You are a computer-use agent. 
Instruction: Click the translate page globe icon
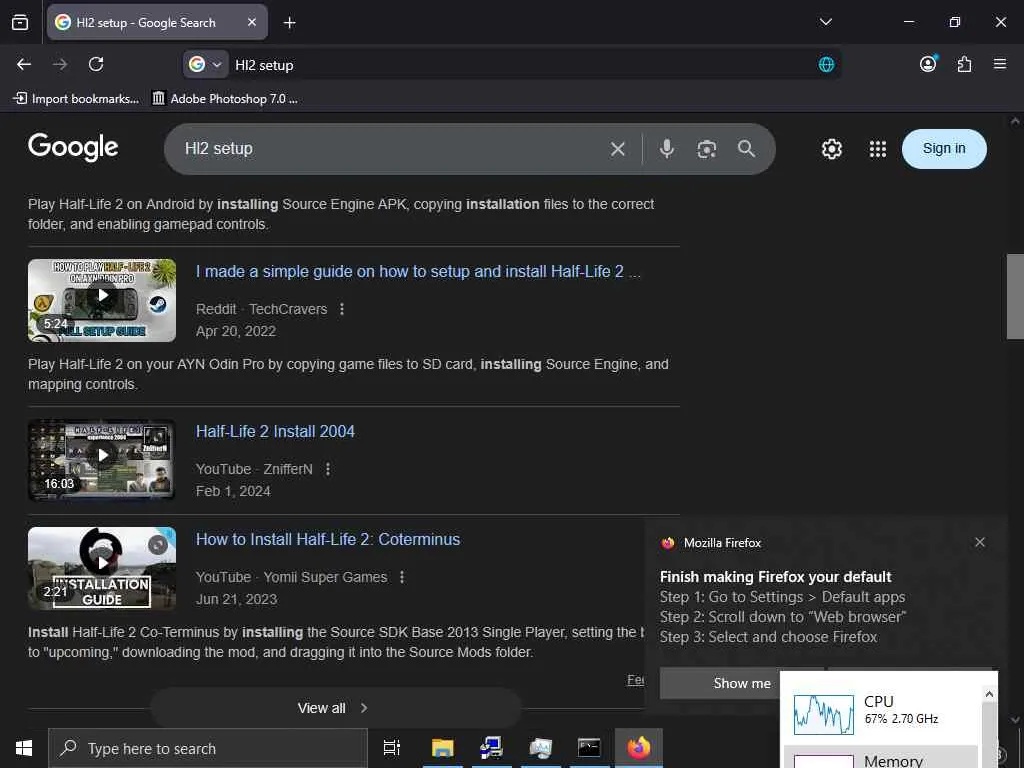point(826,65)
